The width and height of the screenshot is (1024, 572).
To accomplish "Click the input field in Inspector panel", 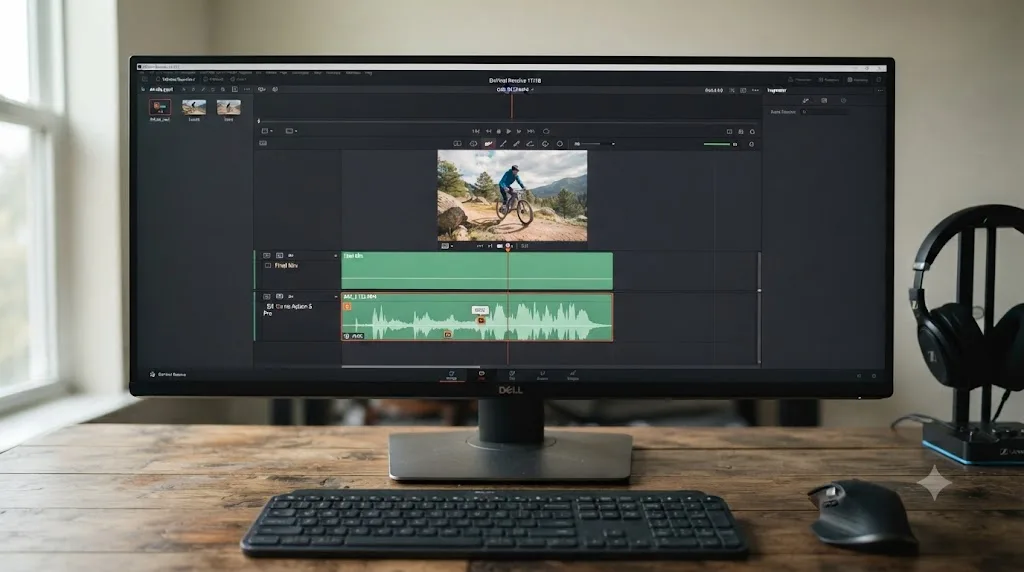I will [x=825, y=112].
